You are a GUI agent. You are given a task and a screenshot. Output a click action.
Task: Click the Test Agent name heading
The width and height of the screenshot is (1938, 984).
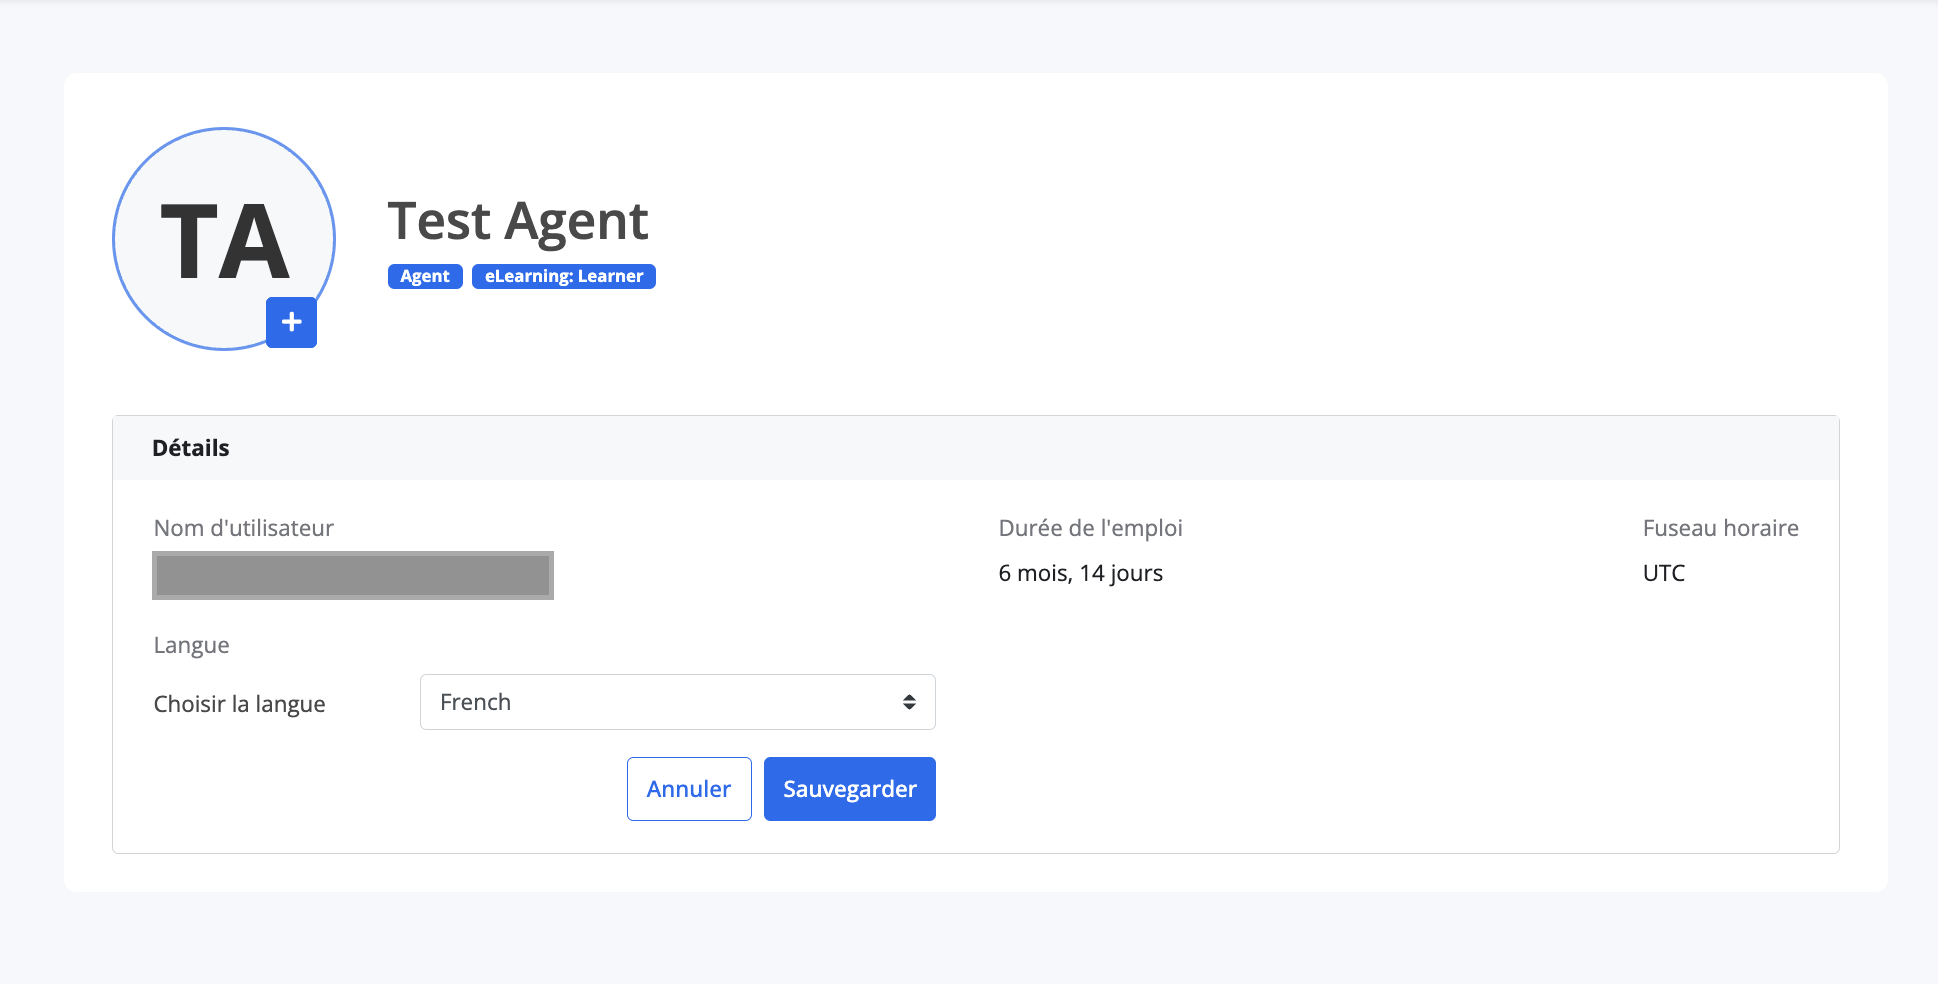[518, 221]
